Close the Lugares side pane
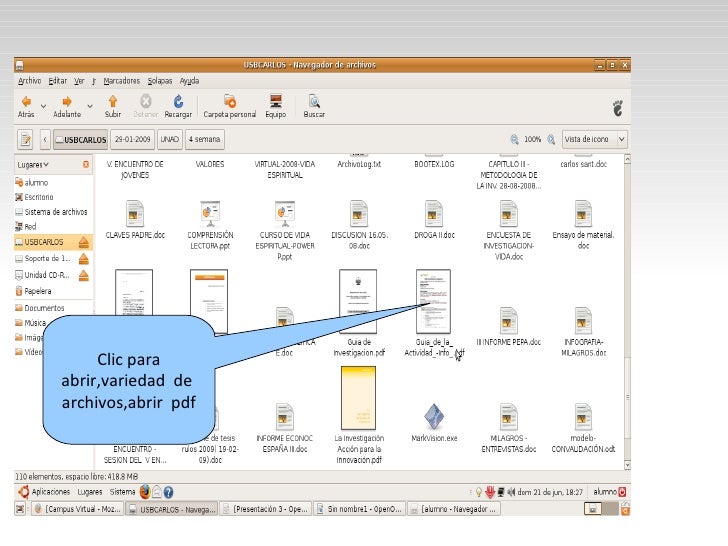Viewport: 728px width, 546px height. pyautogui.click(x=86, y=164)
